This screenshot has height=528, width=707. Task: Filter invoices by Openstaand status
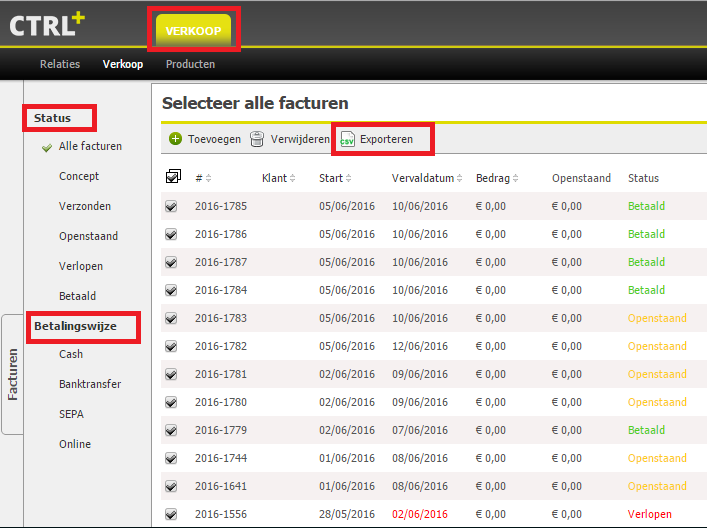point(88,236)
